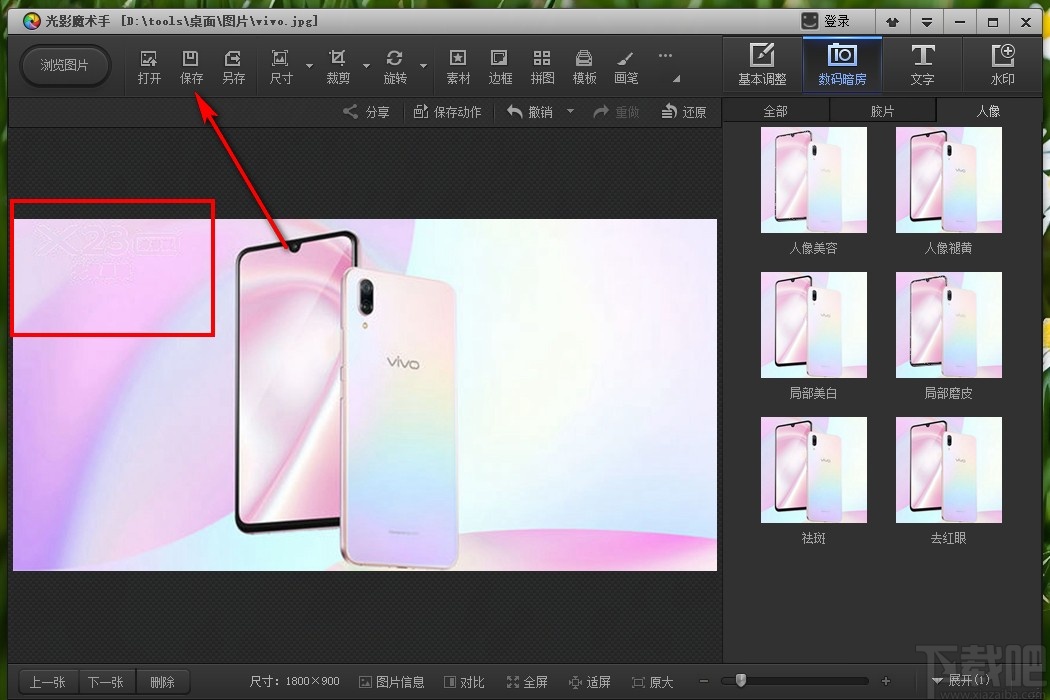Viewport: 1050px width, 700px height.
Task: Click the 尺寸: 1800×900 status text
Action: click(x=295, y=681)
